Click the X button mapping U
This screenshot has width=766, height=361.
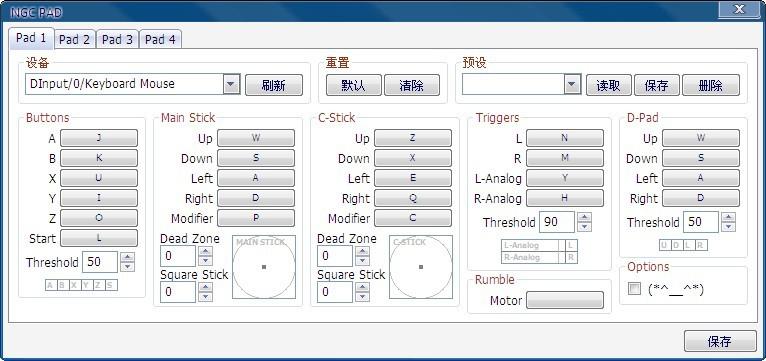click(x=99, y=178)
